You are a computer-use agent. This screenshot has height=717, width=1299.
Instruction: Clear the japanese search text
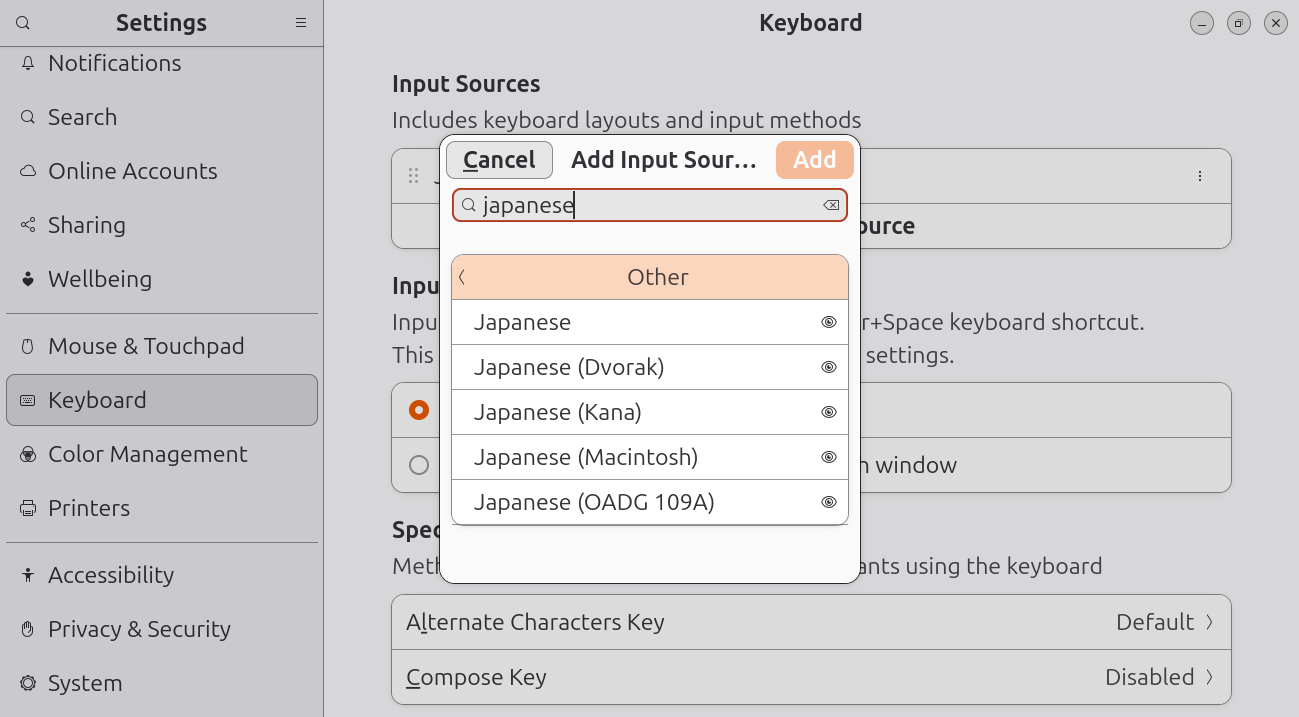click(831, 205)
